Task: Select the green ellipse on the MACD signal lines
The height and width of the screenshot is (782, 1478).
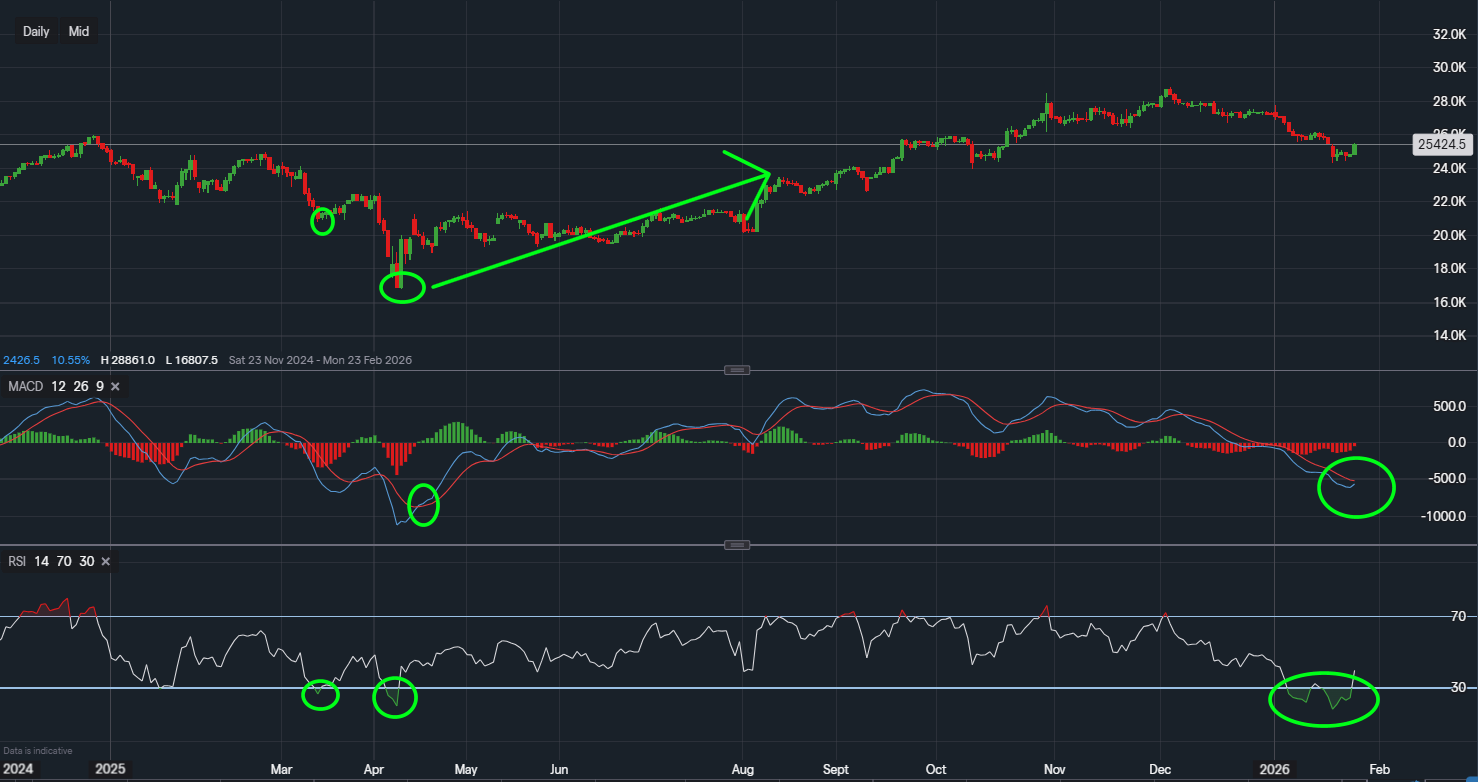Action: click(1355, 488)
